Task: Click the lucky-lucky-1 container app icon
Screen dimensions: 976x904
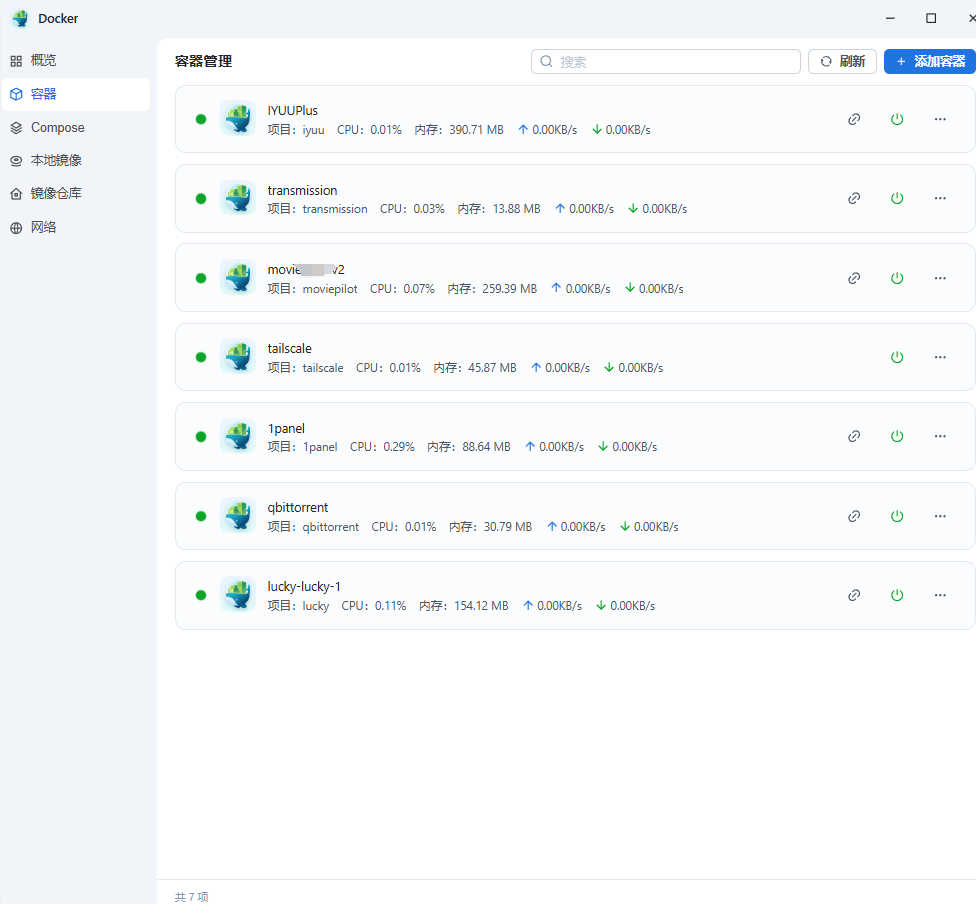Action: pos(238,595)
